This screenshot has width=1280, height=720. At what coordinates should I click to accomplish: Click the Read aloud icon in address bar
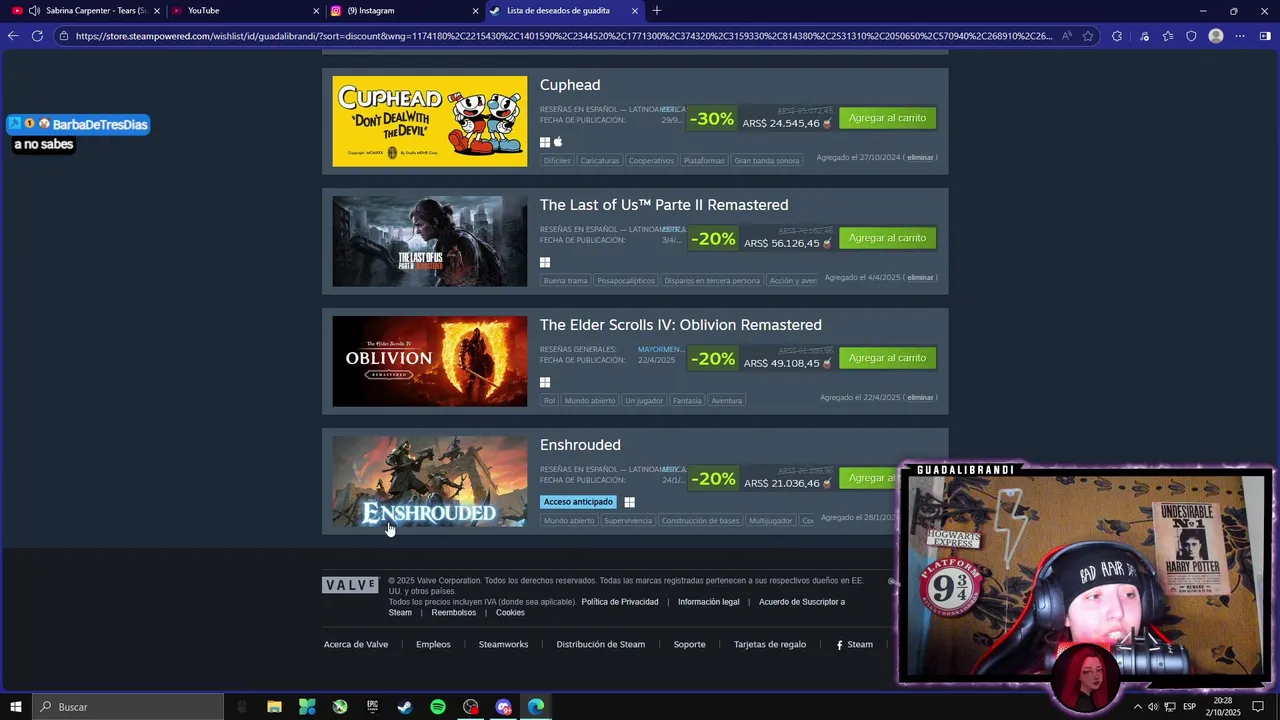pos(1067,36)
